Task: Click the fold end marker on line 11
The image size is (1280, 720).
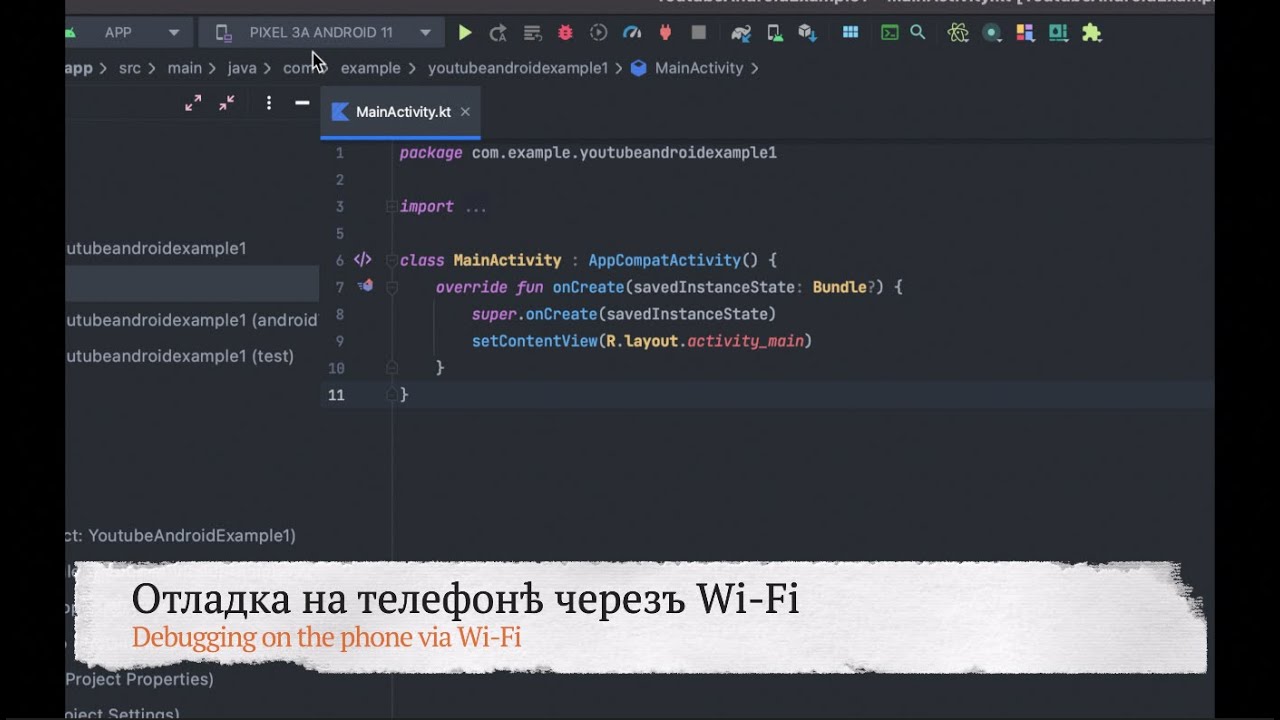Action: click(x=392, y=395)
